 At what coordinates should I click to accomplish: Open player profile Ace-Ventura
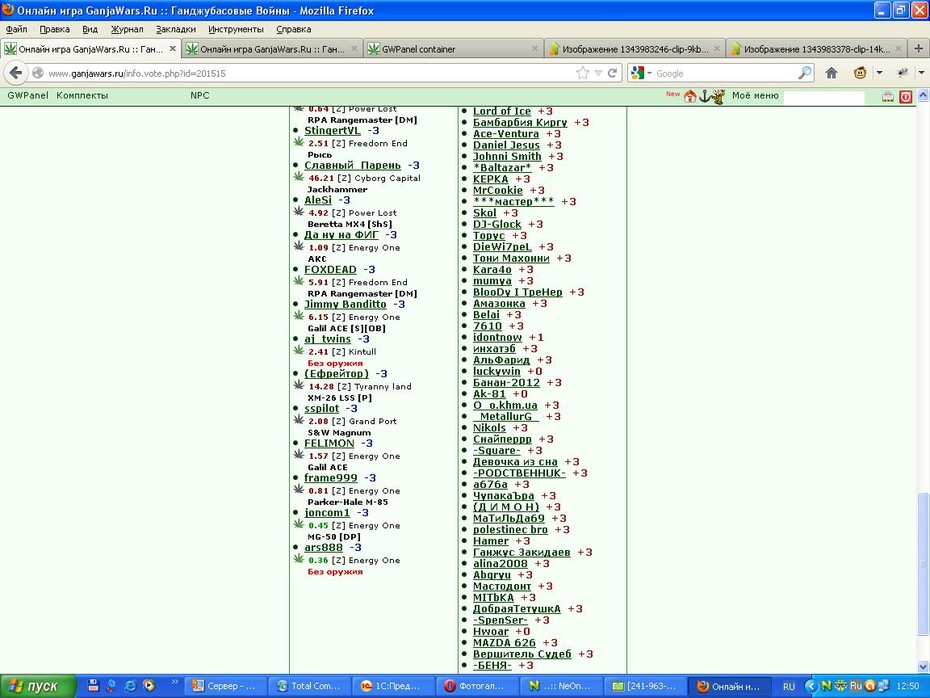[x=506, y=134]
